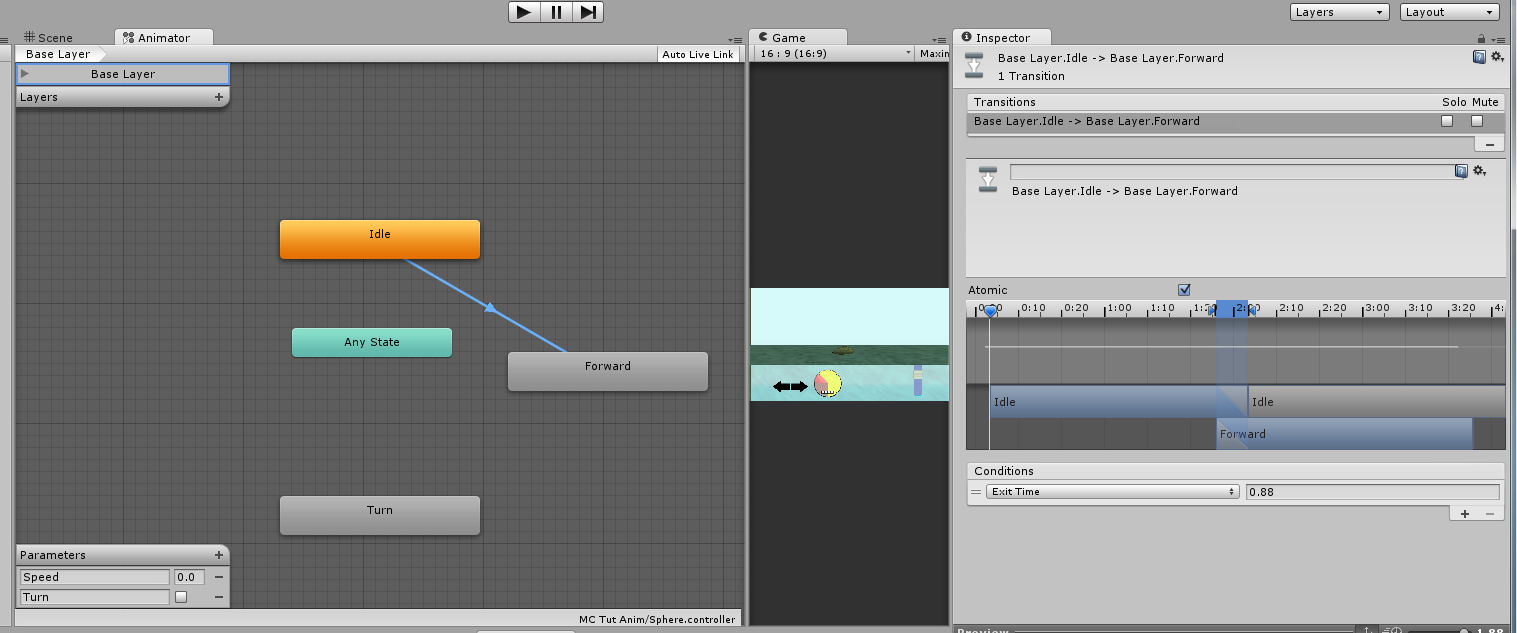
Task: Remove the Speed parameter with minus icon
Action: coord(219,577)
